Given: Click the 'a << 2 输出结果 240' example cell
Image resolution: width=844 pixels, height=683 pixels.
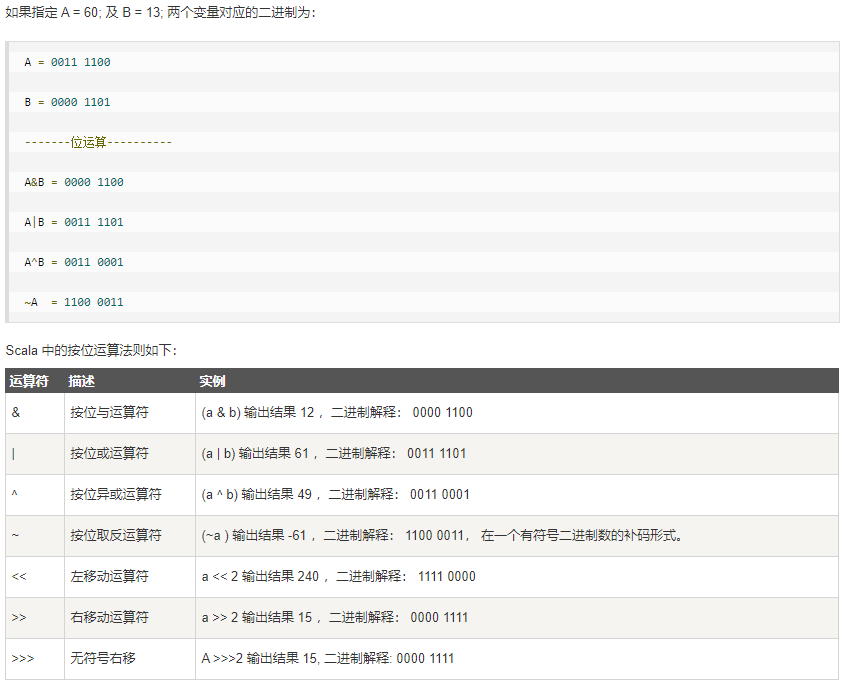Looking at the screenshot, I should (x=338, y=576).
